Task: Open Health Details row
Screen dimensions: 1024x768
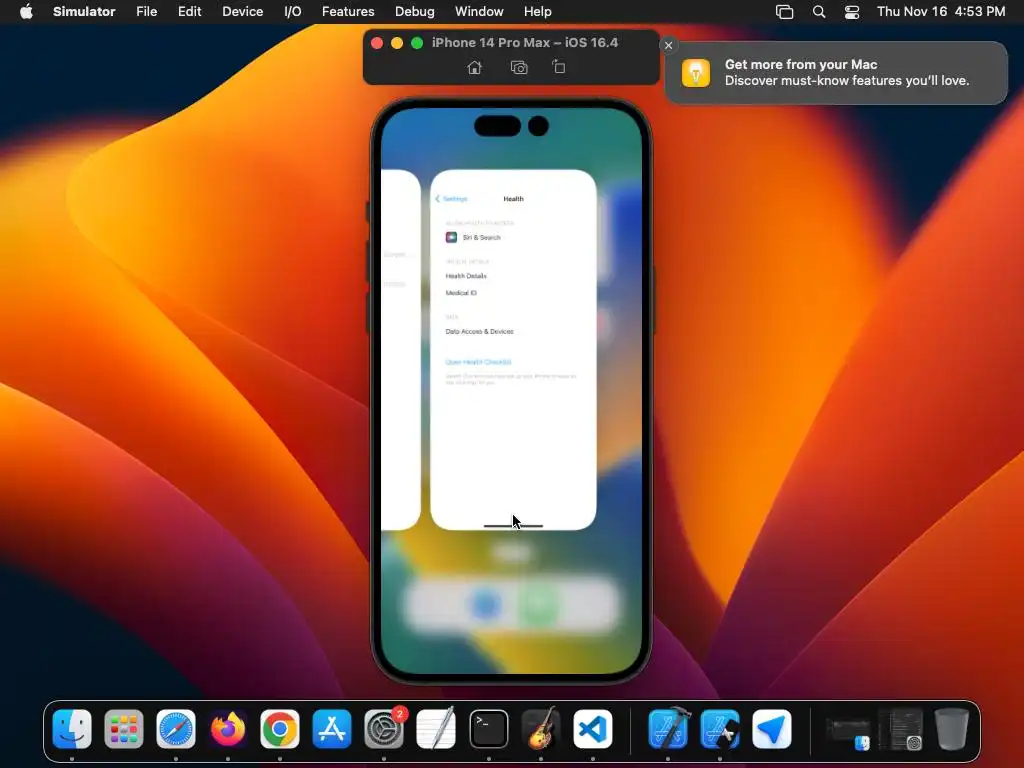Action: click(513, 276)
